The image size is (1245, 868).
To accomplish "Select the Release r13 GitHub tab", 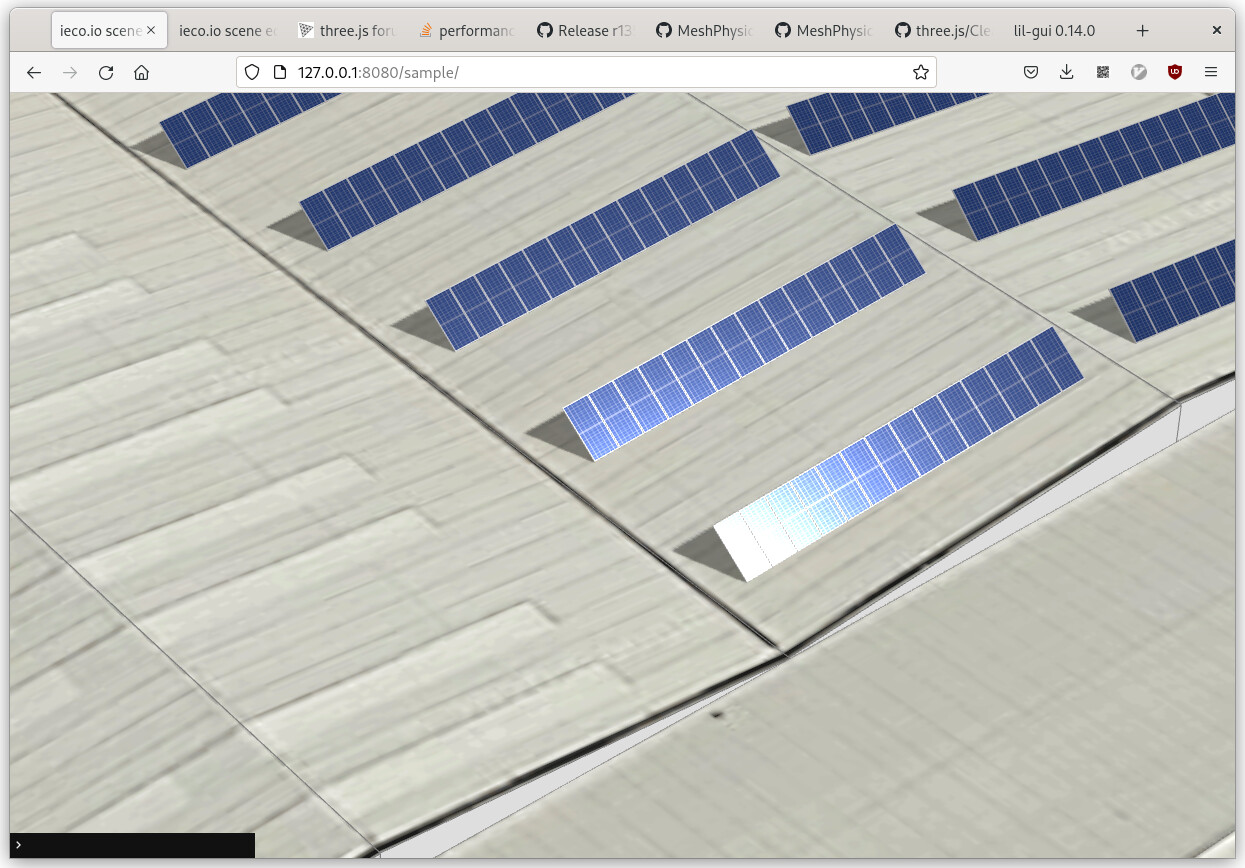I will point(585,31).
